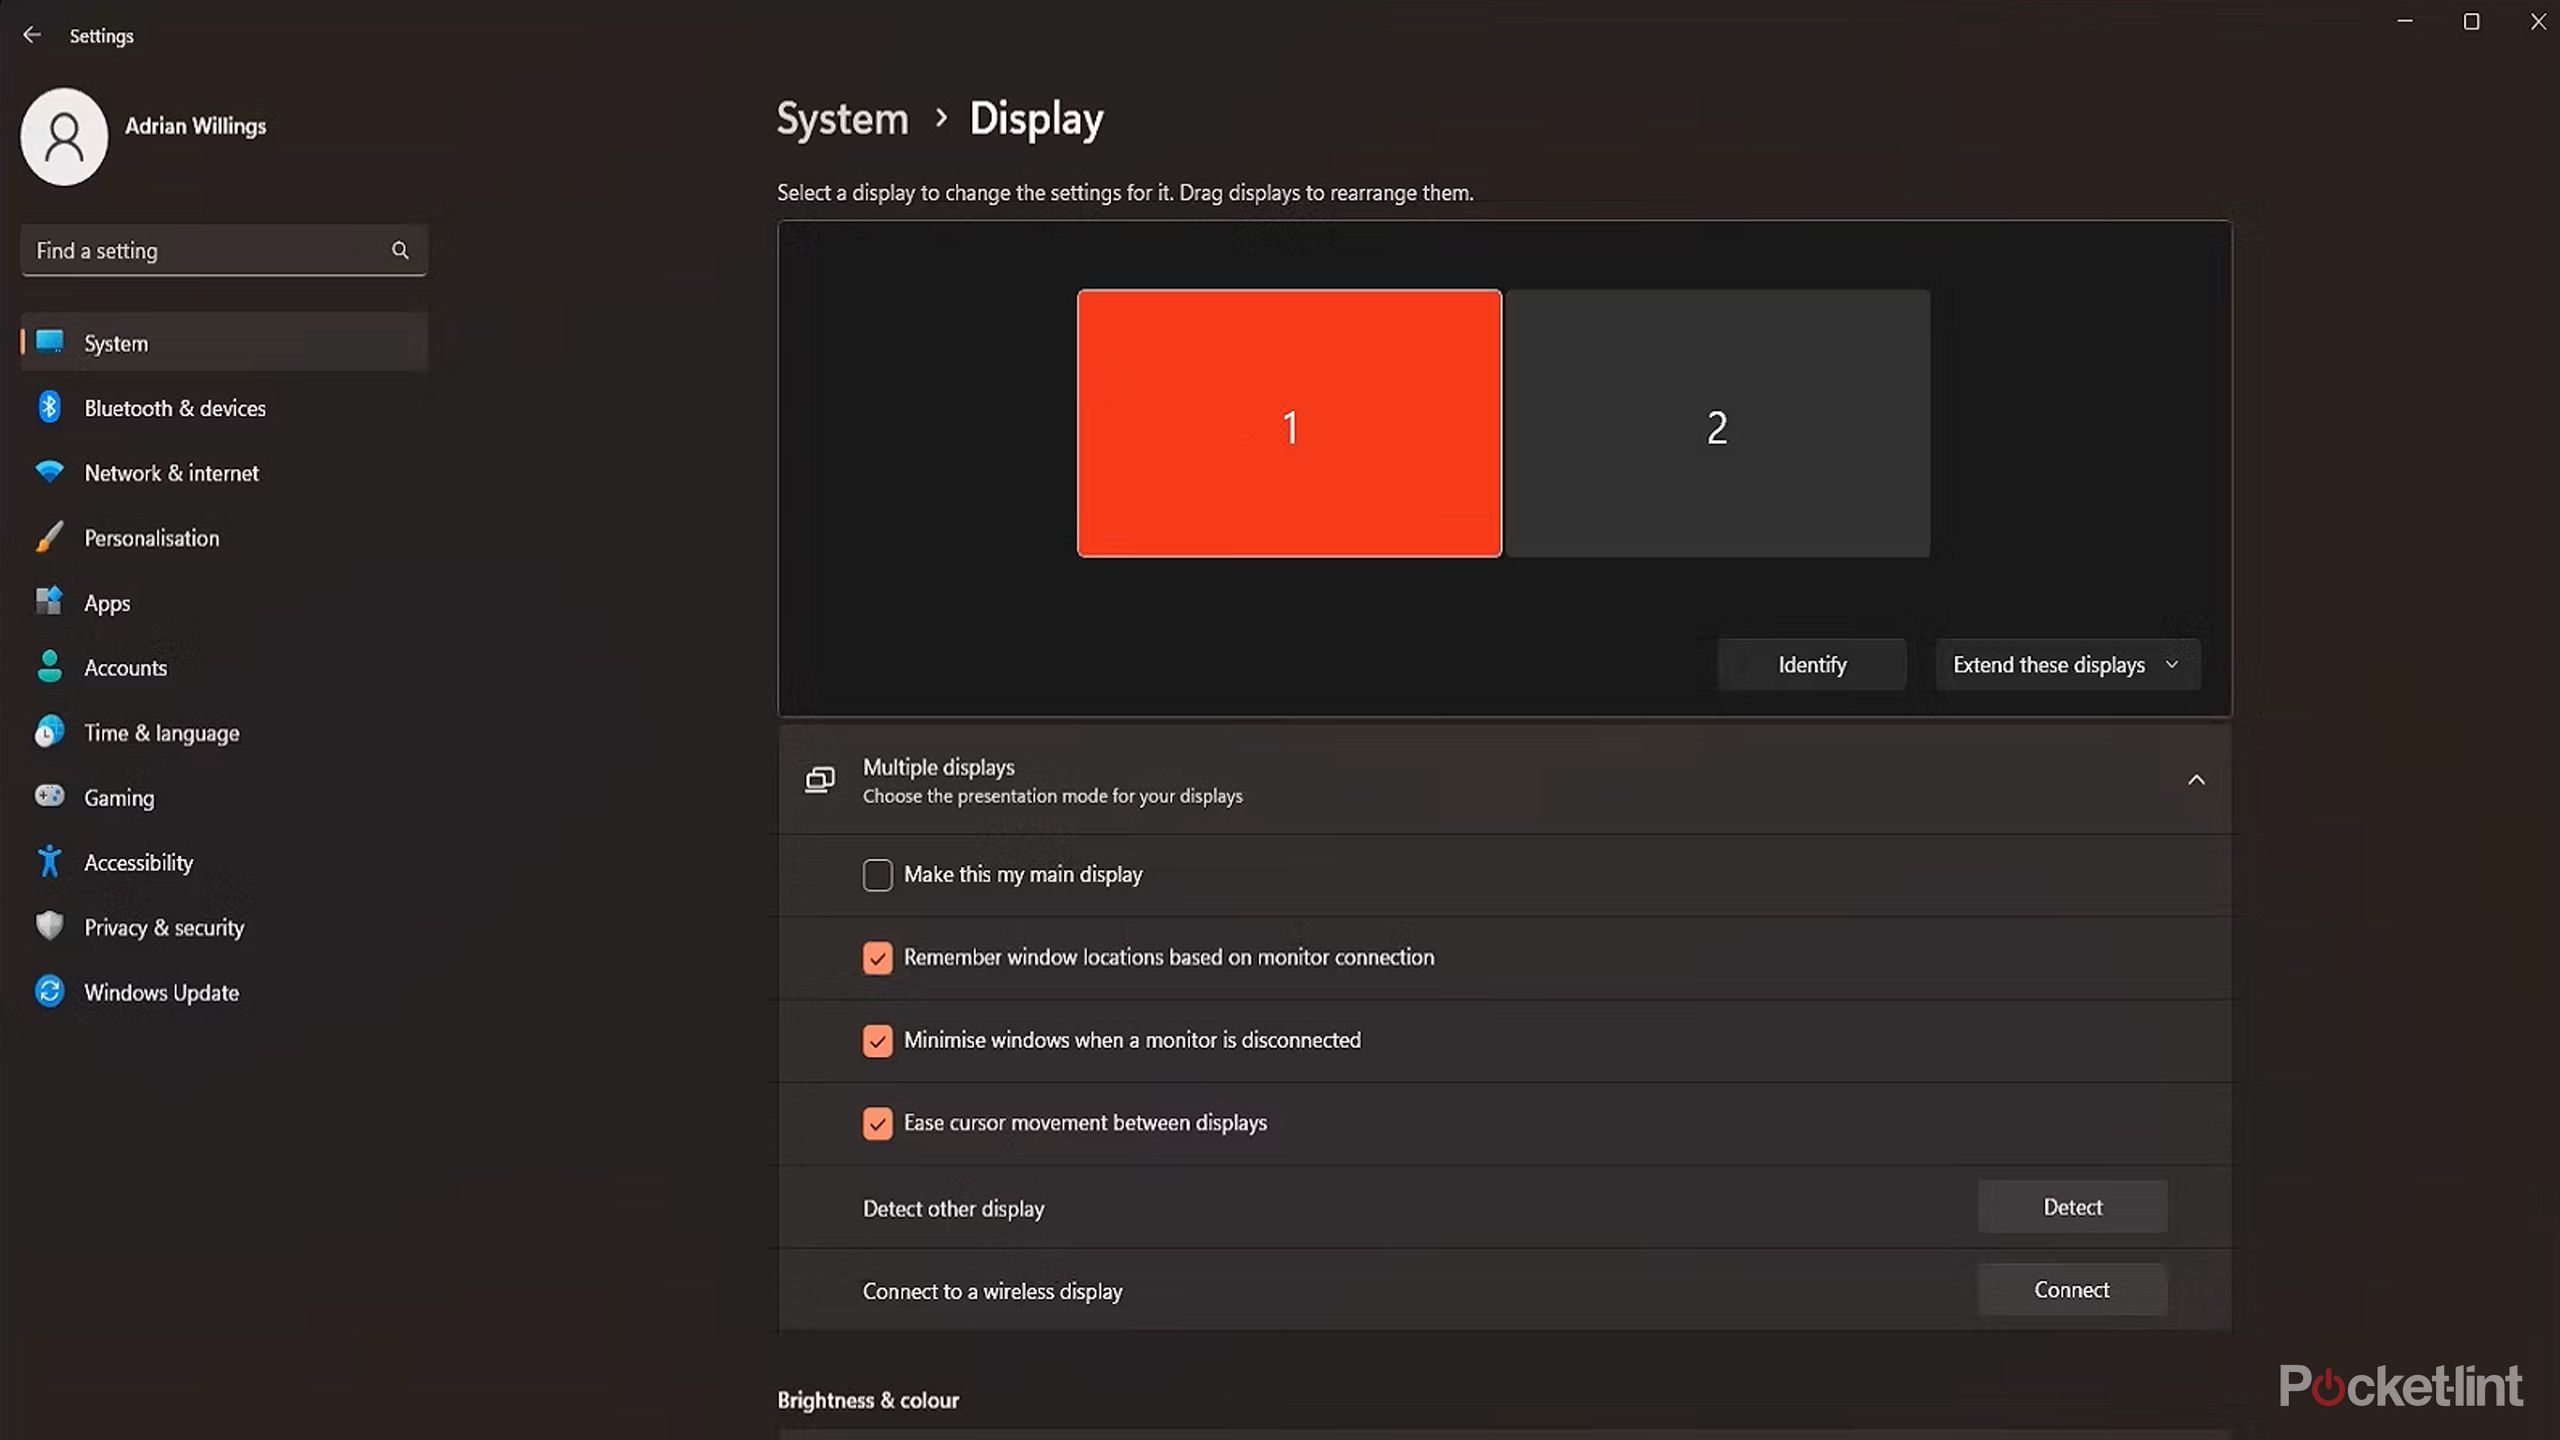Click the back arrow in Settings

pos(33,34)
